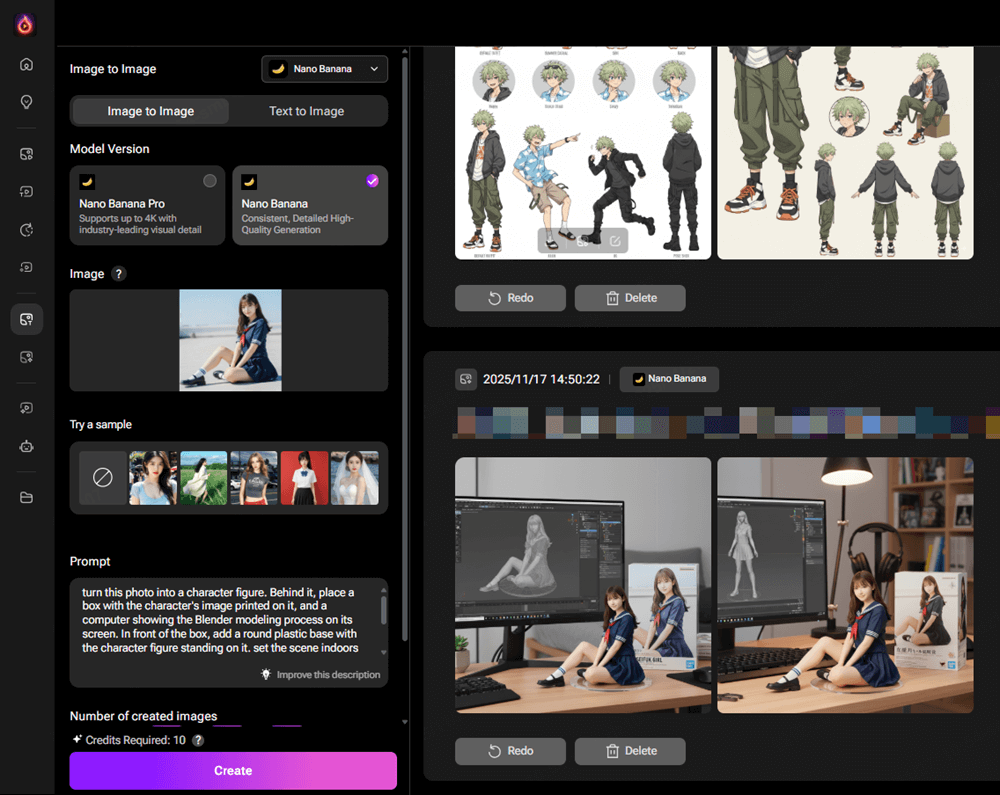Select the Nano Banana Pro model option
Screen dimensions: 1000x795
pos(148,206)
